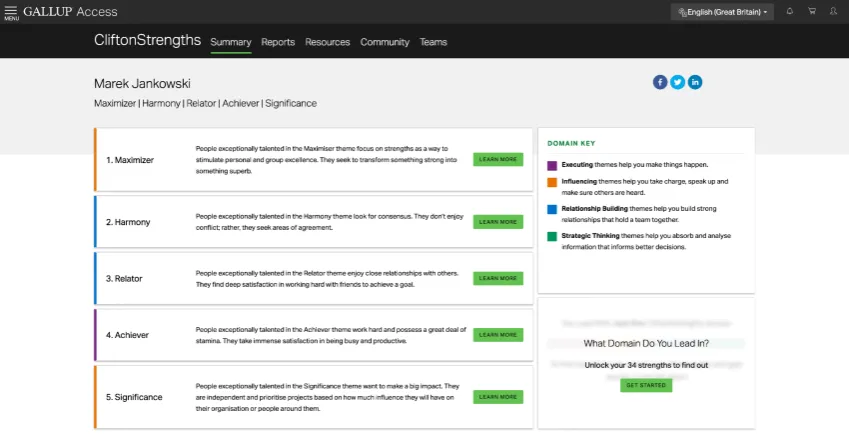The height and width of the screenshot is (438, 849).
Task: Share via the Facebook icon
Action: pyautogui.click(x=659, y=82)
